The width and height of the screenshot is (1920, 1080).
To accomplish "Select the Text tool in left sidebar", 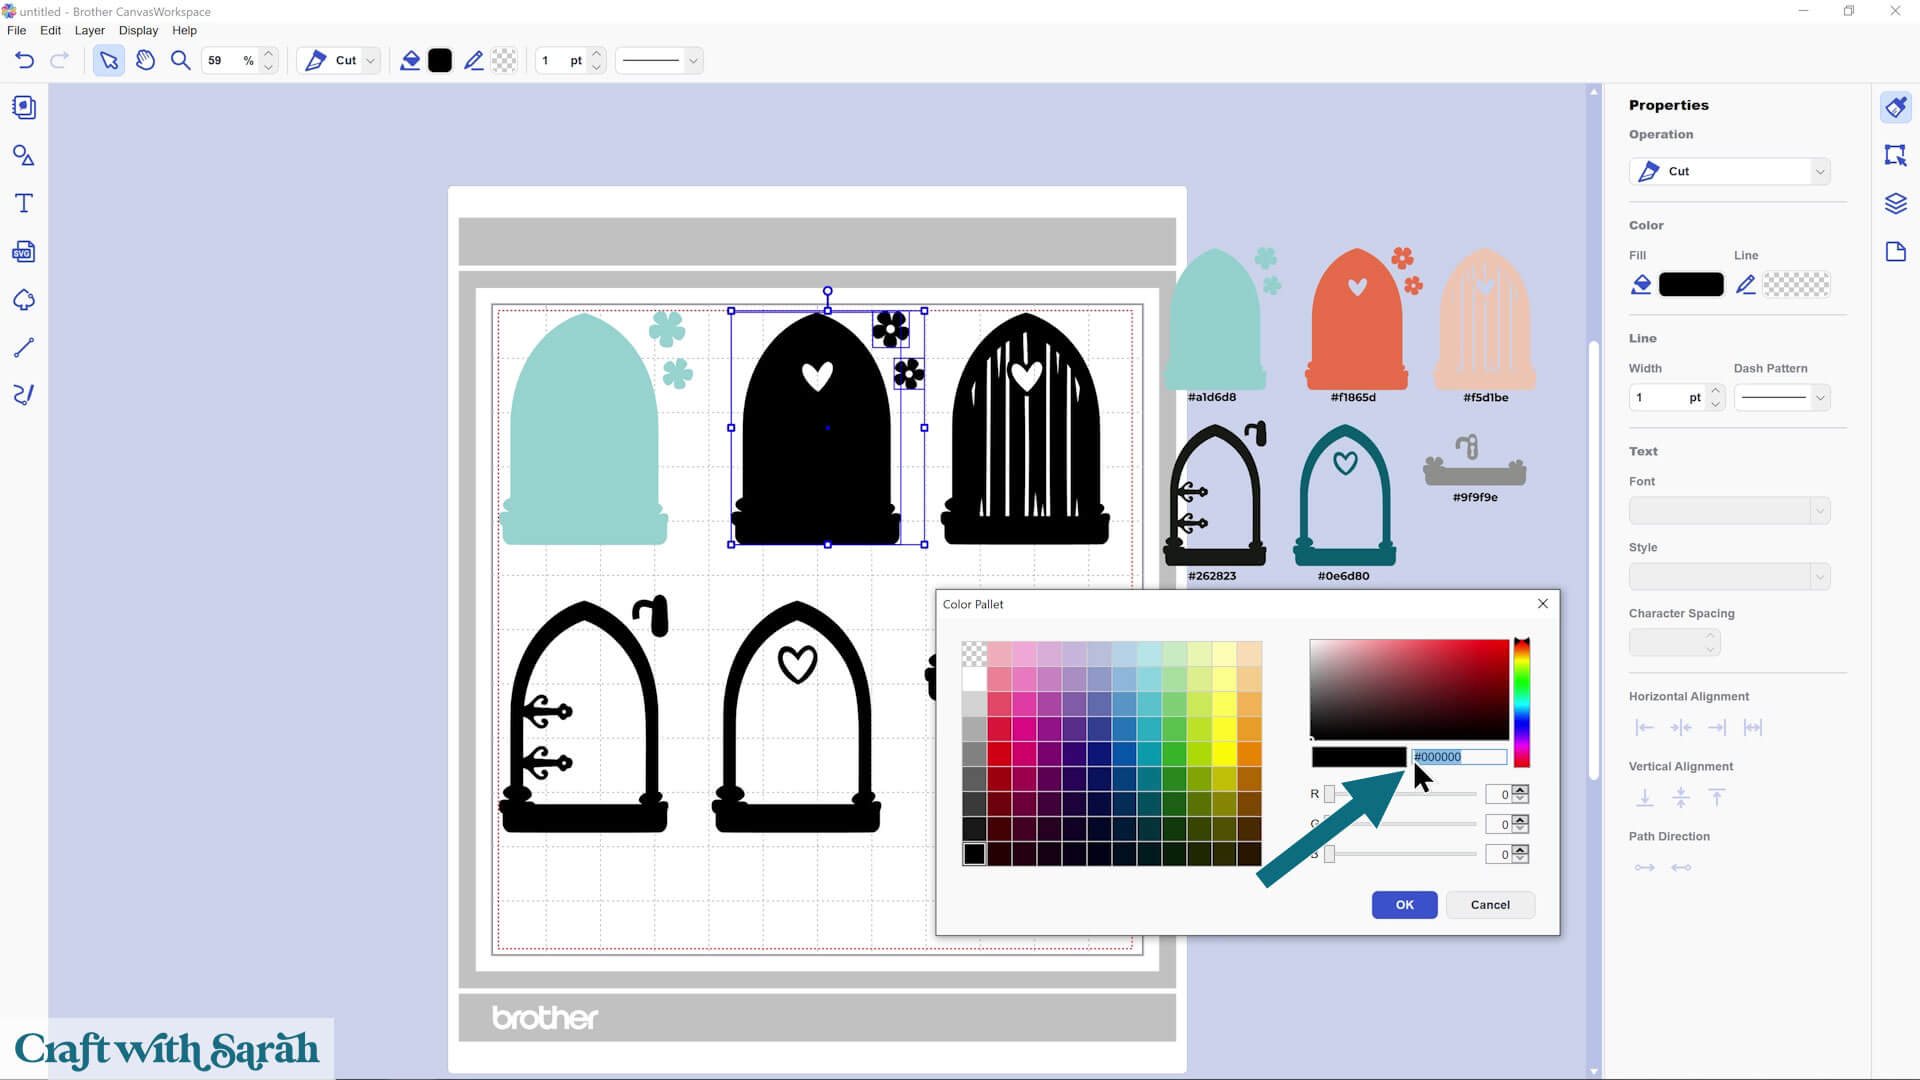I will pos(24,204).
